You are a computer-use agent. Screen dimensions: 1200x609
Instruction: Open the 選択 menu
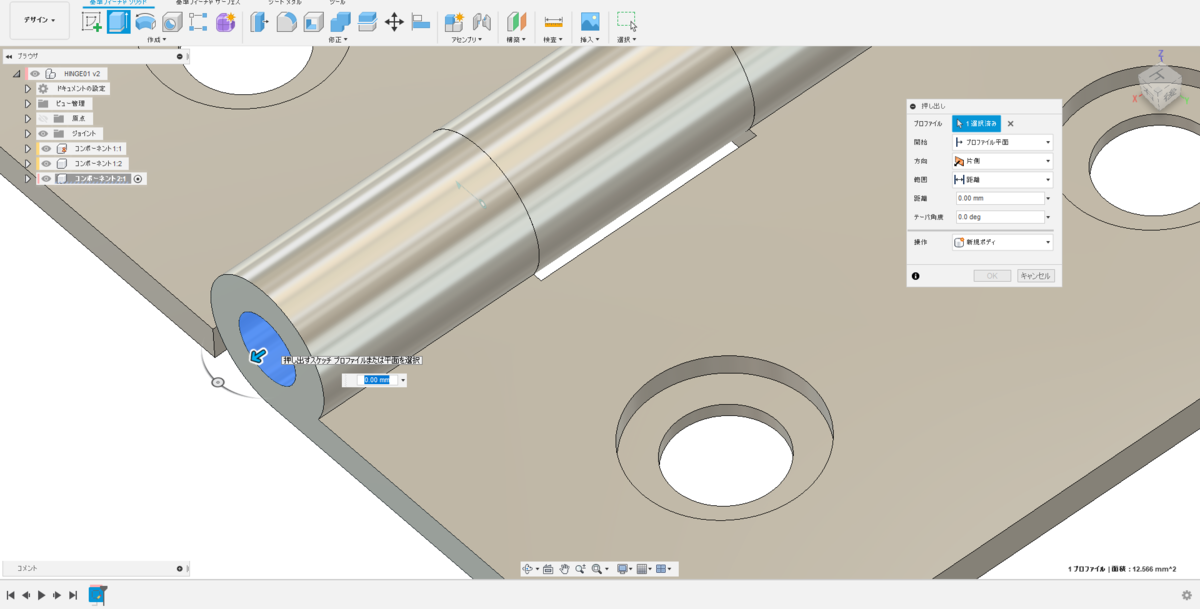pos(627,40)
